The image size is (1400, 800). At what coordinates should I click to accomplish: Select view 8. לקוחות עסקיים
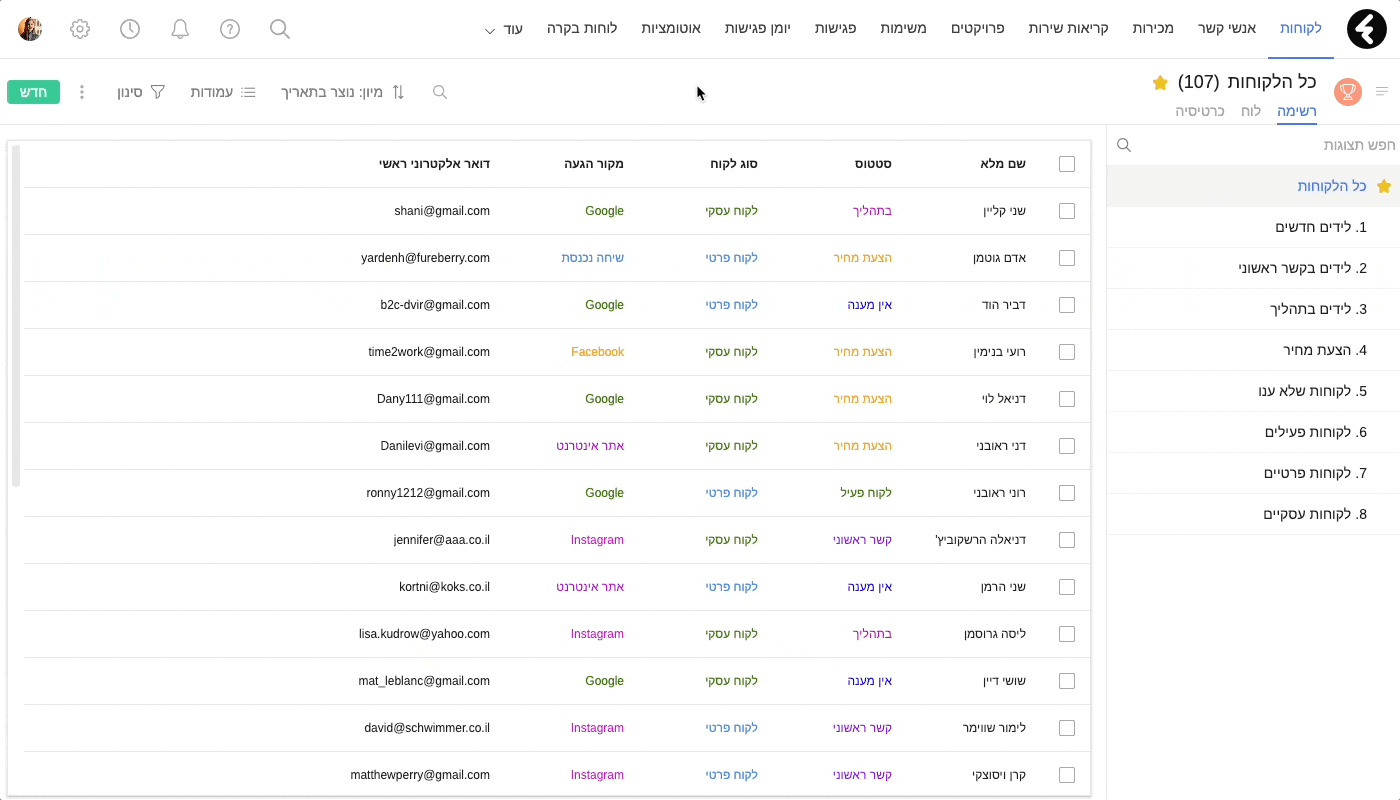[x=1253, y=514]
